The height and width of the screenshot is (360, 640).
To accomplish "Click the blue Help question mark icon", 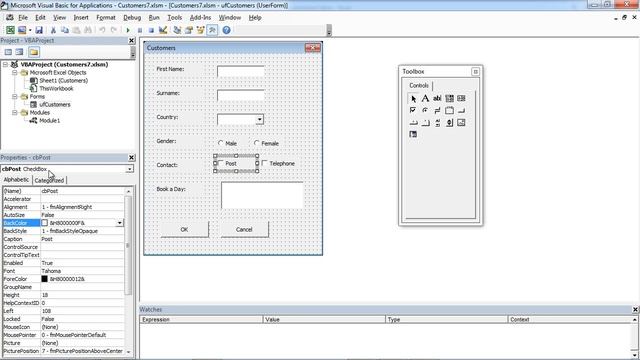I will (227, 30).
